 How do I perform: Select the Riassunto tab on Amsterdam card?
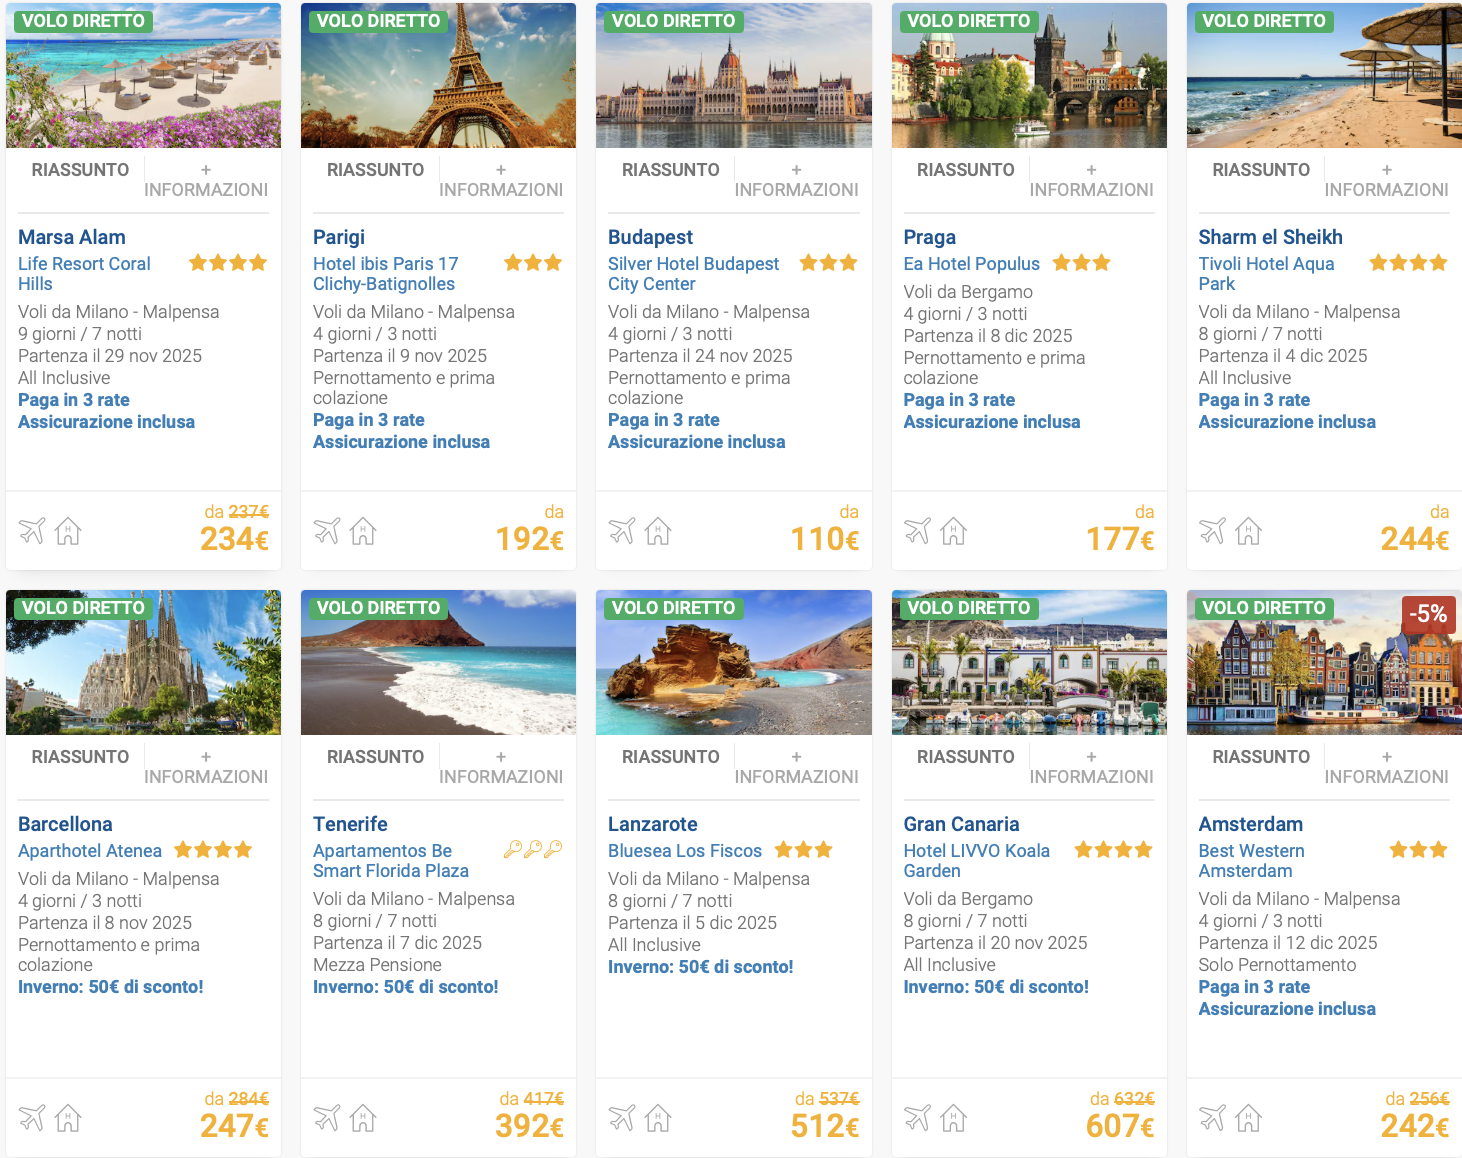coord(1260,757)
